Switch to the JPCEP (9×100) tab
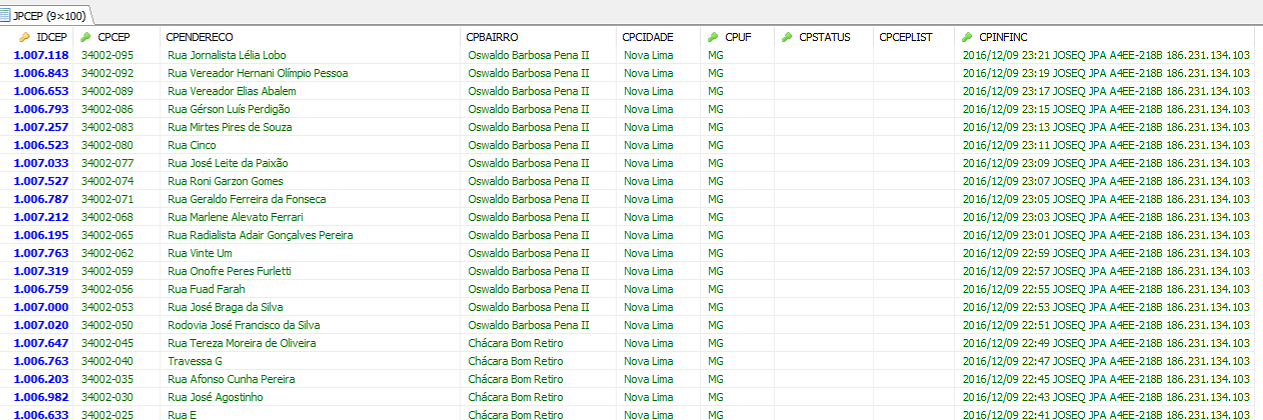1263x420 pixels. pos(46,16)
